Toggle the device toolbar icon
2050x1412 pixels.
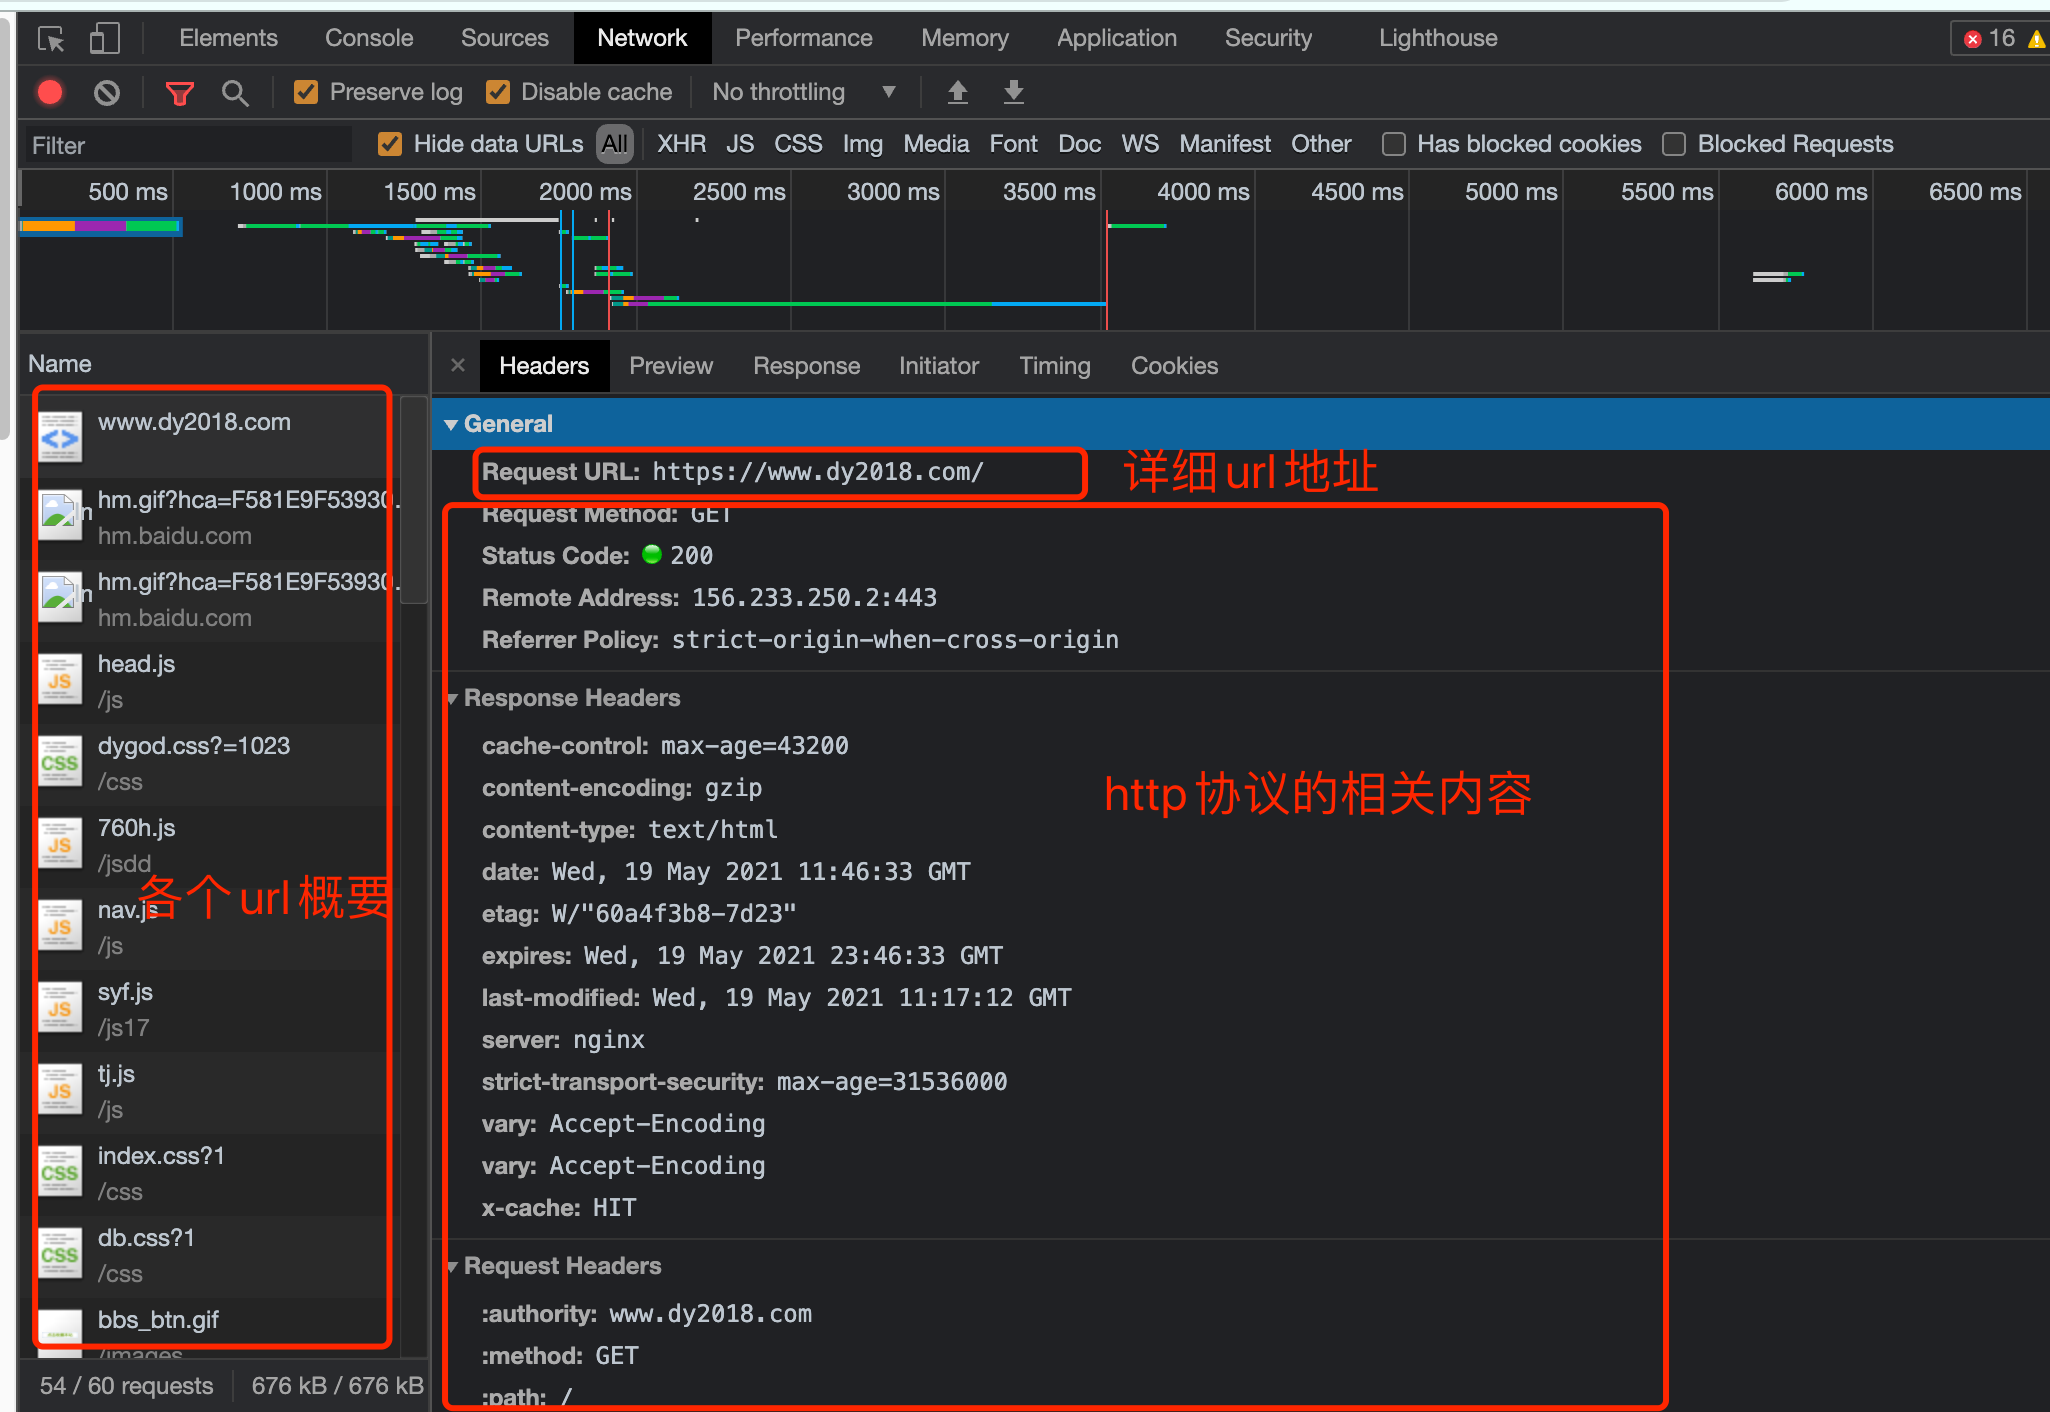104,39
